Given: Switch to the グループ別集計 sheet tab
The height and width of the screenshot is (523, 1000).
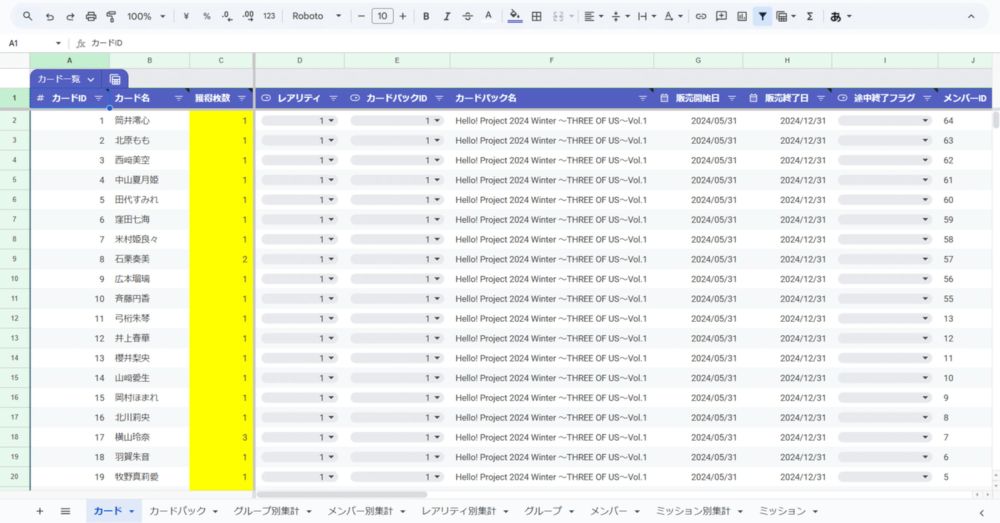Looking at the screenshot, I should [x=266, y=511].
